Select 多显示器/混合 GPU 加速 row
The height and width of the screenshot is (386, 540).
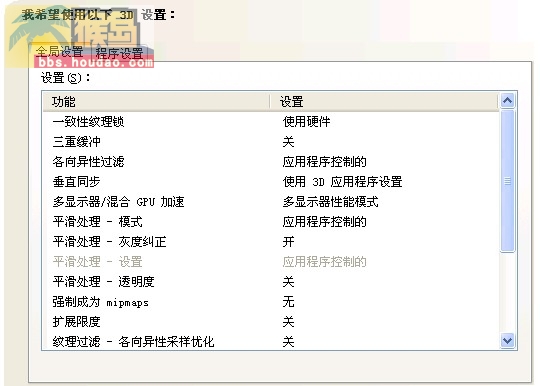[x=270, y=201]
